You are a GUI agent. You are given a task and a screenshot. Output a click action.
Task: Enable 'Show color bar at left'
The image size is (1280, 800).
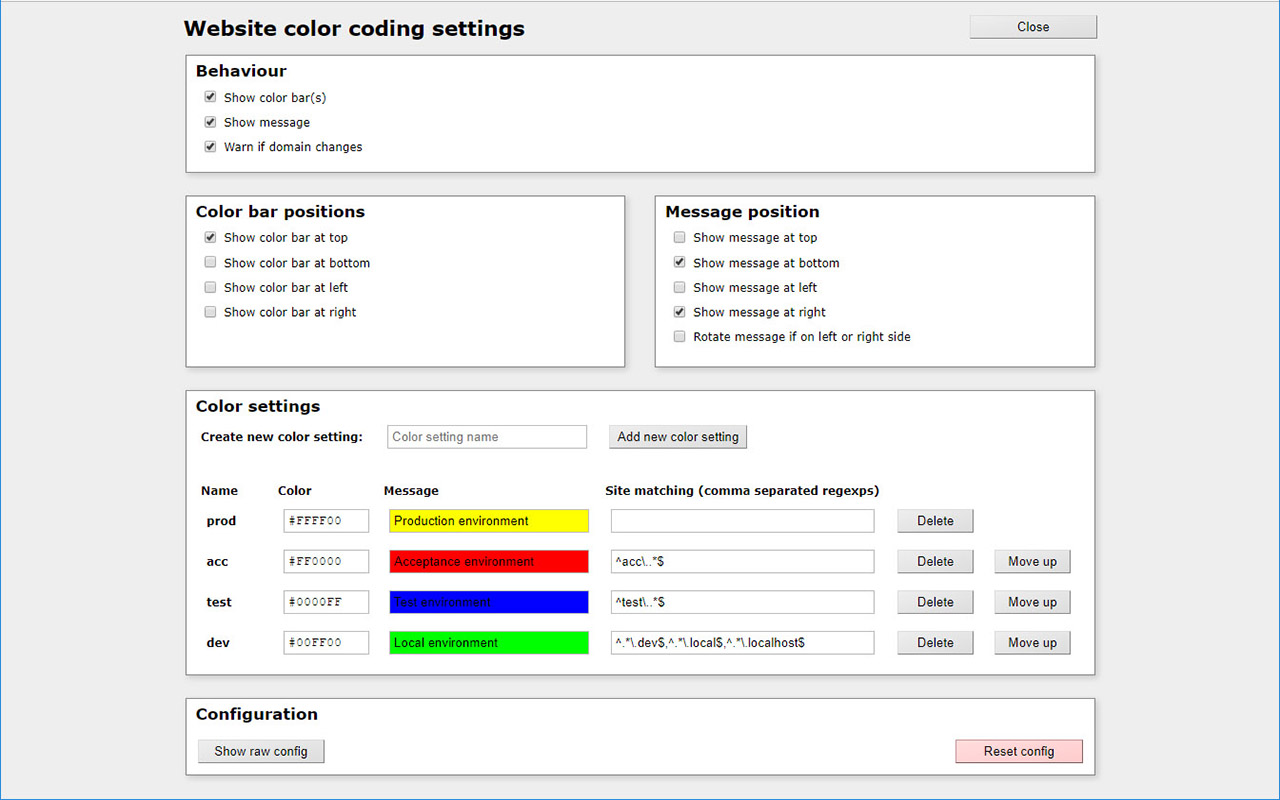[210, 287]
